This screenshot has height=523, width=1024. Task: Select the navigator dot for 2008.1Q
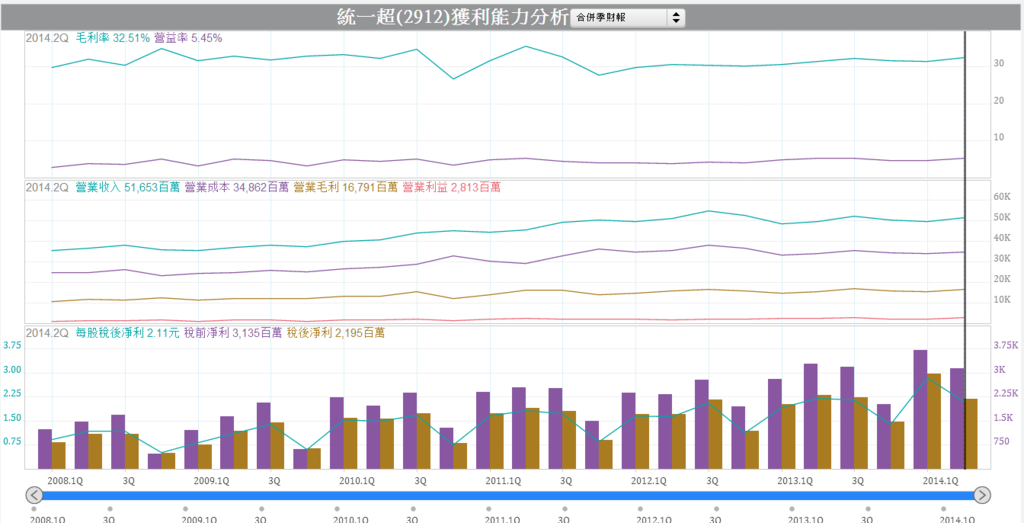tap(33, 509)
